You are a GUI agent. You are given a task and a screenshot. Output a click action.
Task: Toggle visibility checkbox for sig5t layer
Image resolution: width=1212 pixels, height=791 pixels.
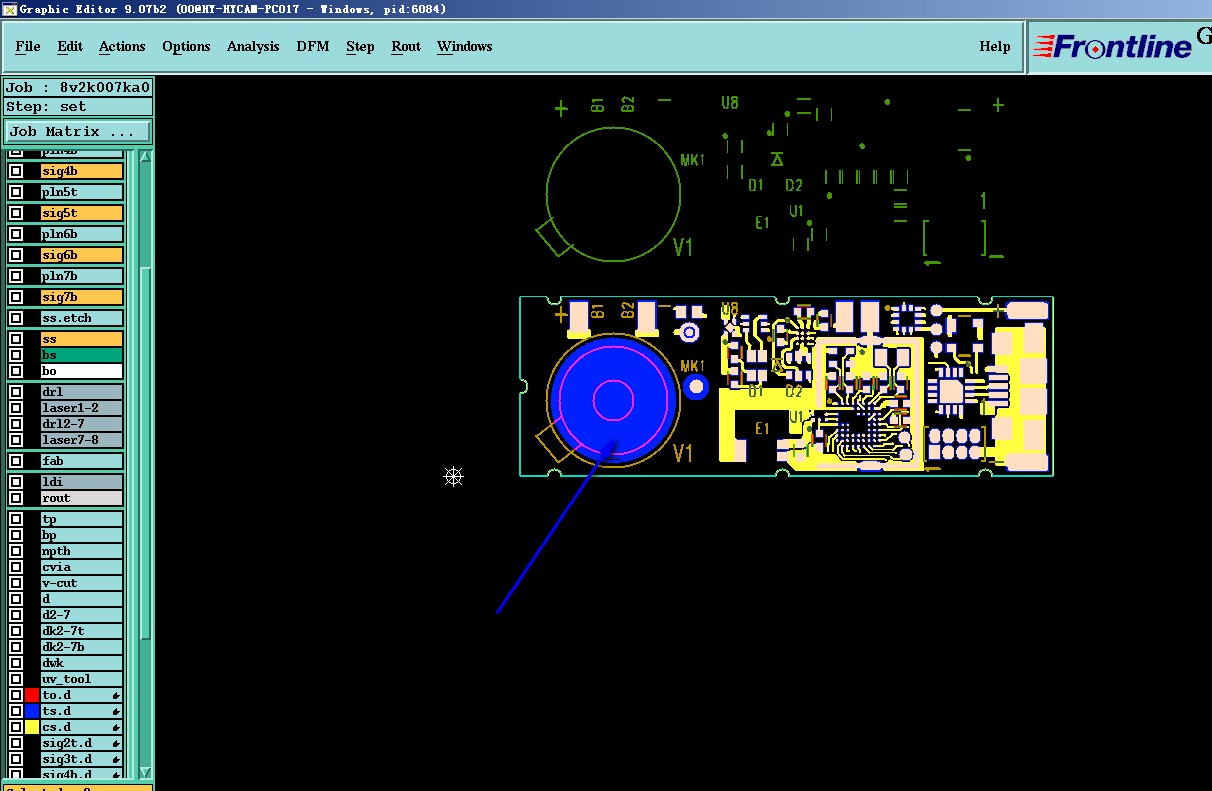click(16, 213)
